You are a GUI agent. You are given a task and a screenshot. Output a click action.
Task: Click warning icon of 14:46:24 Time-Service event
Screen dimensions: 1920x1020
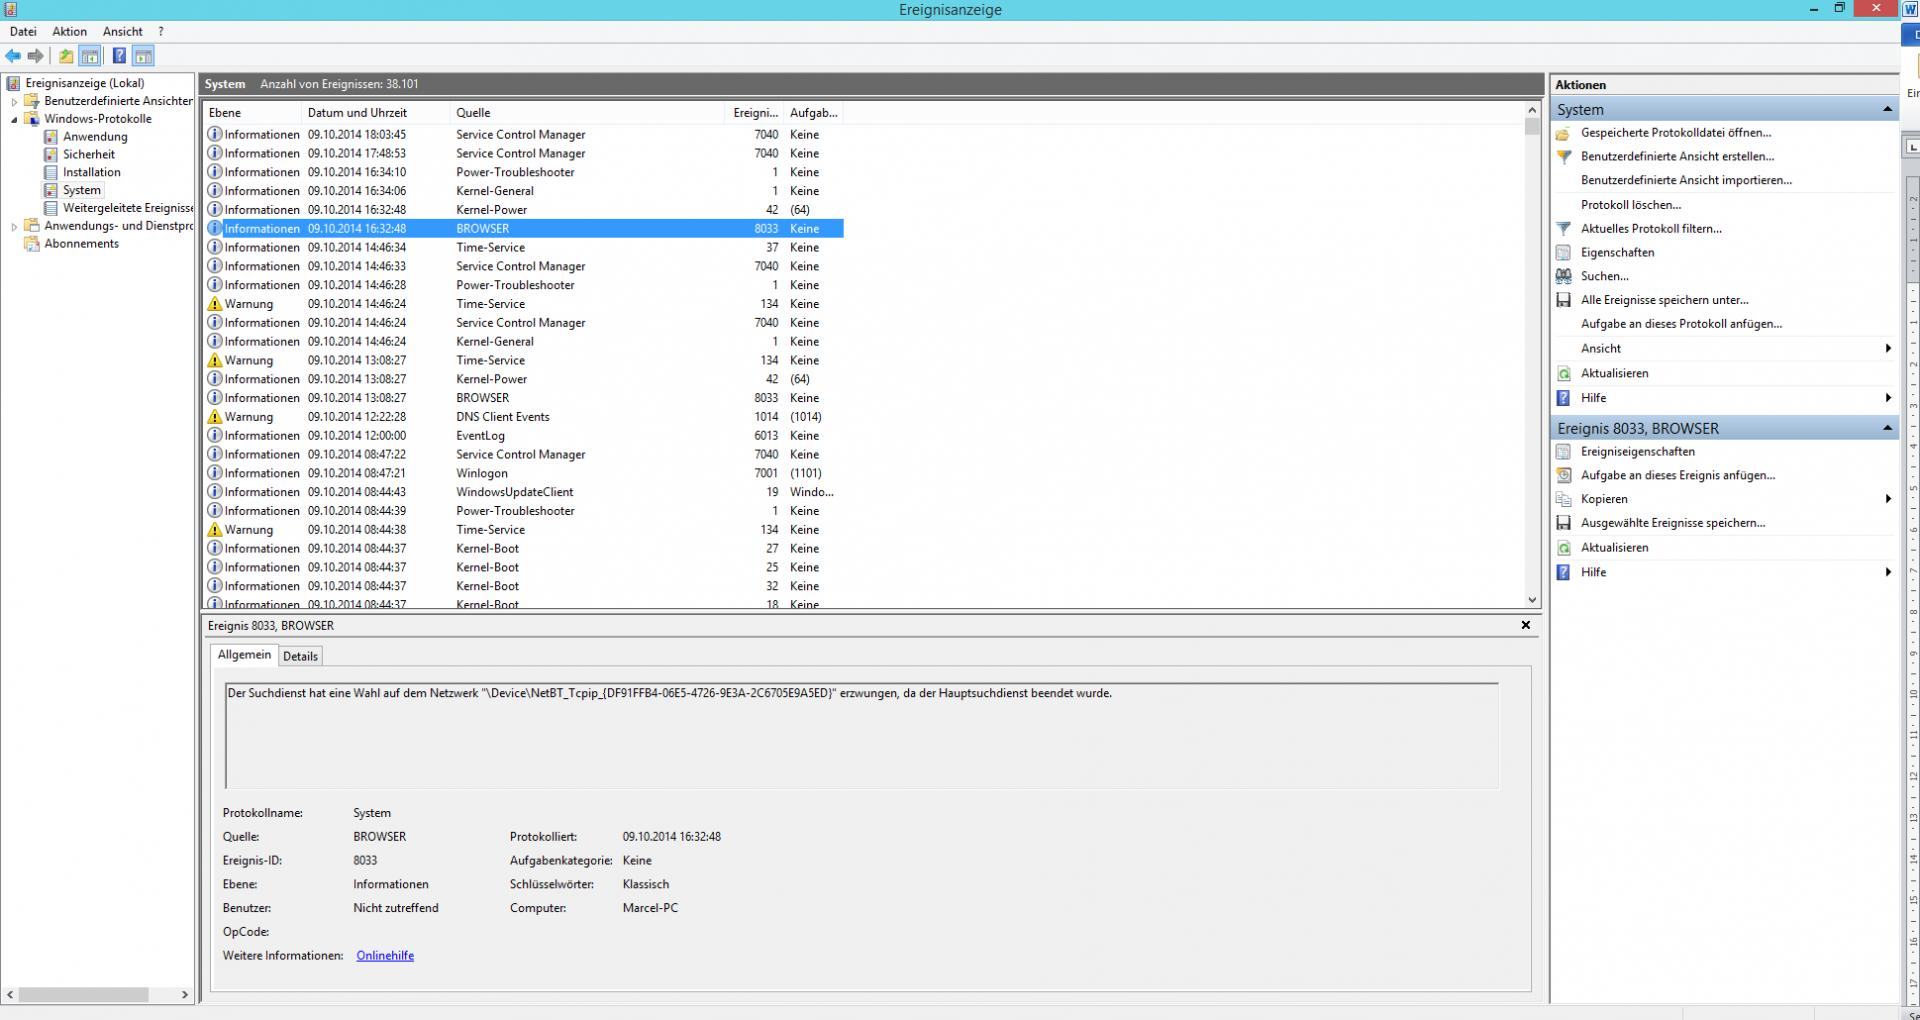214,304
